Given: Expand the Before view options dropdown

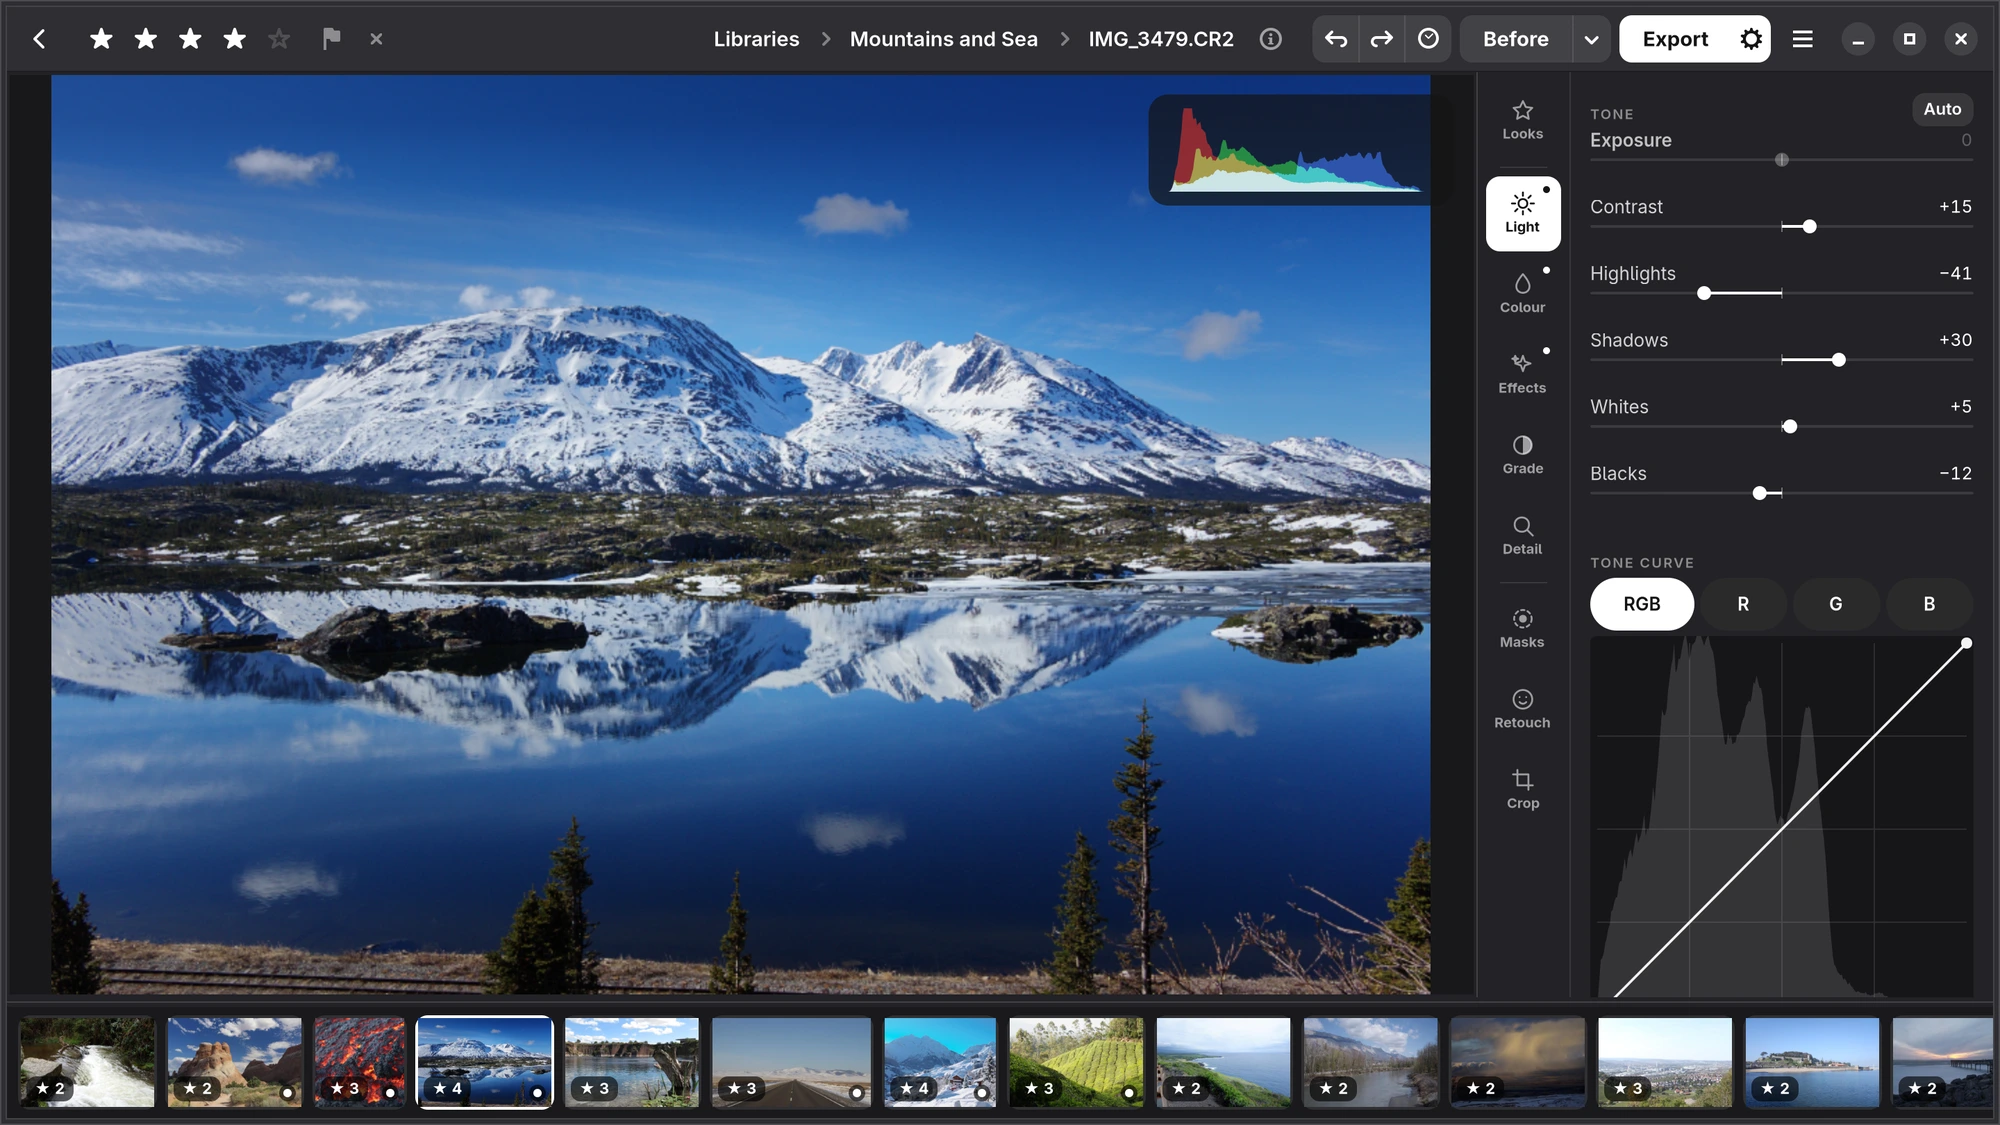Looking at the screenshot, I should (1591, 39).
